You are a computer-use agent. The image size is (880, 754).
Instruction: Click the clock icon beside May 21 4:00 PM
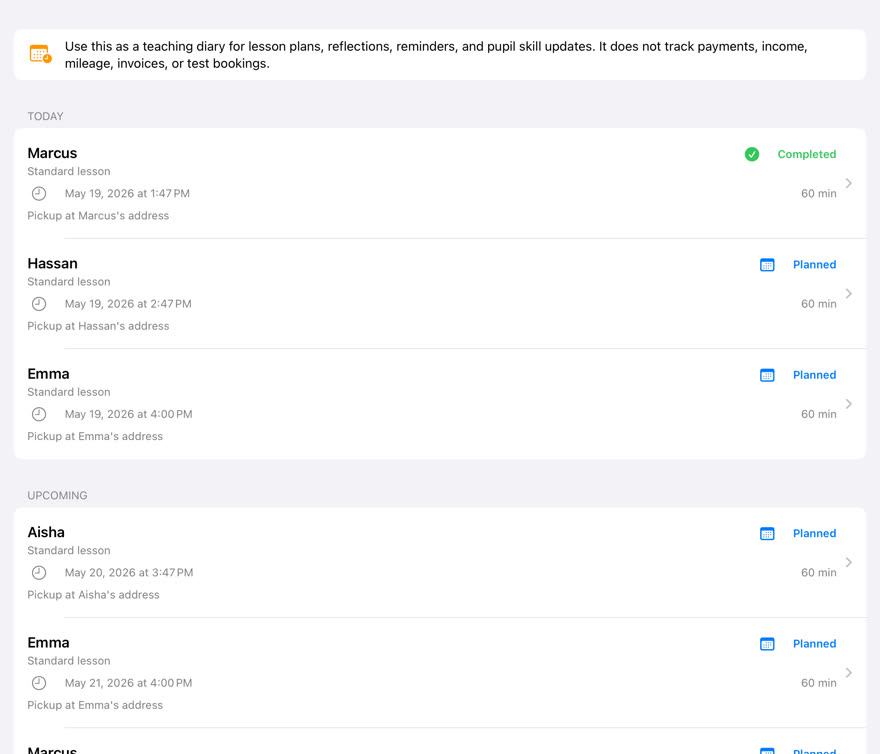tap(39, 683)
